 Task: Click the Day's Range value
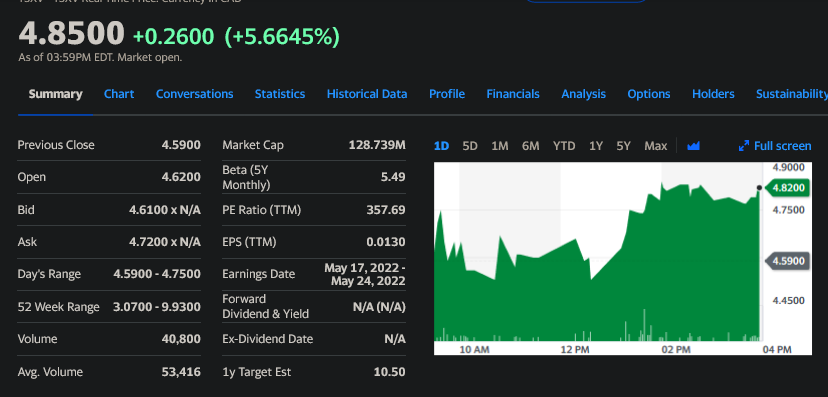point(157,274)
